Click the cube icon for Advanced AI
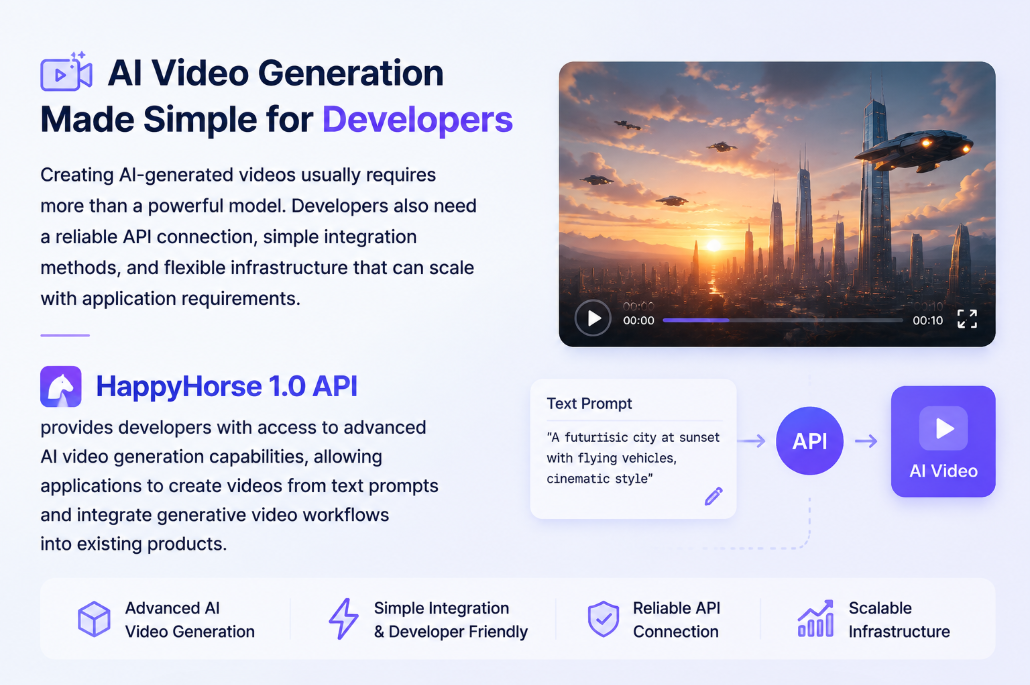The height and width of the screenshot is (685, 1030). tap(94, 619)
